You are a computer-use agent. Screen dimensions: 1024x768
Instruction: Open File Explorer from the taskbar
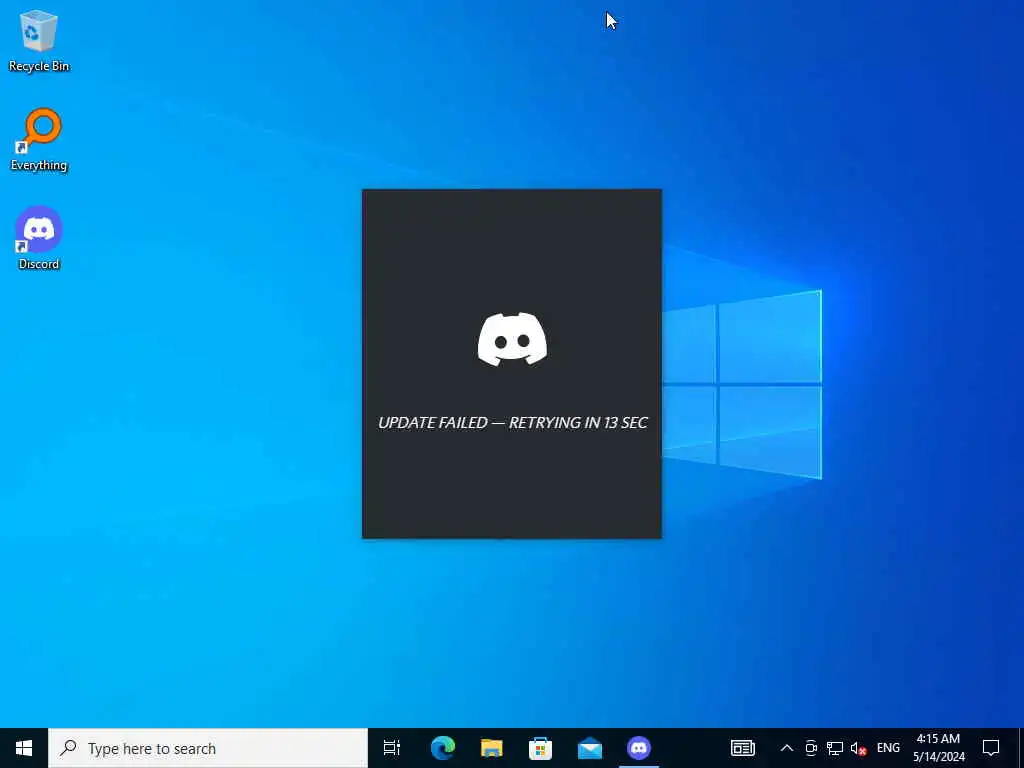491,748
